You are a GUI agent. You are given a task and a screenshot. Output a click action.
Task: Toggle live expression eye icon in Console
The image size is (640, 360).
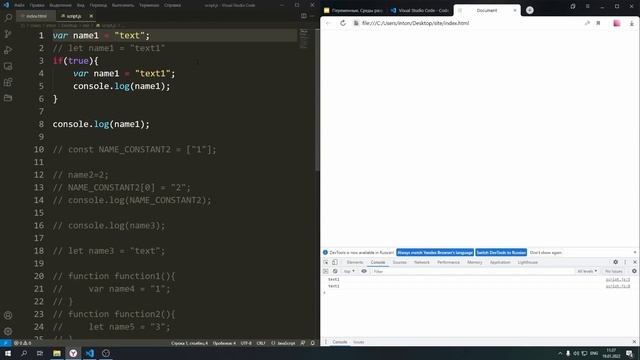point(364,271)
